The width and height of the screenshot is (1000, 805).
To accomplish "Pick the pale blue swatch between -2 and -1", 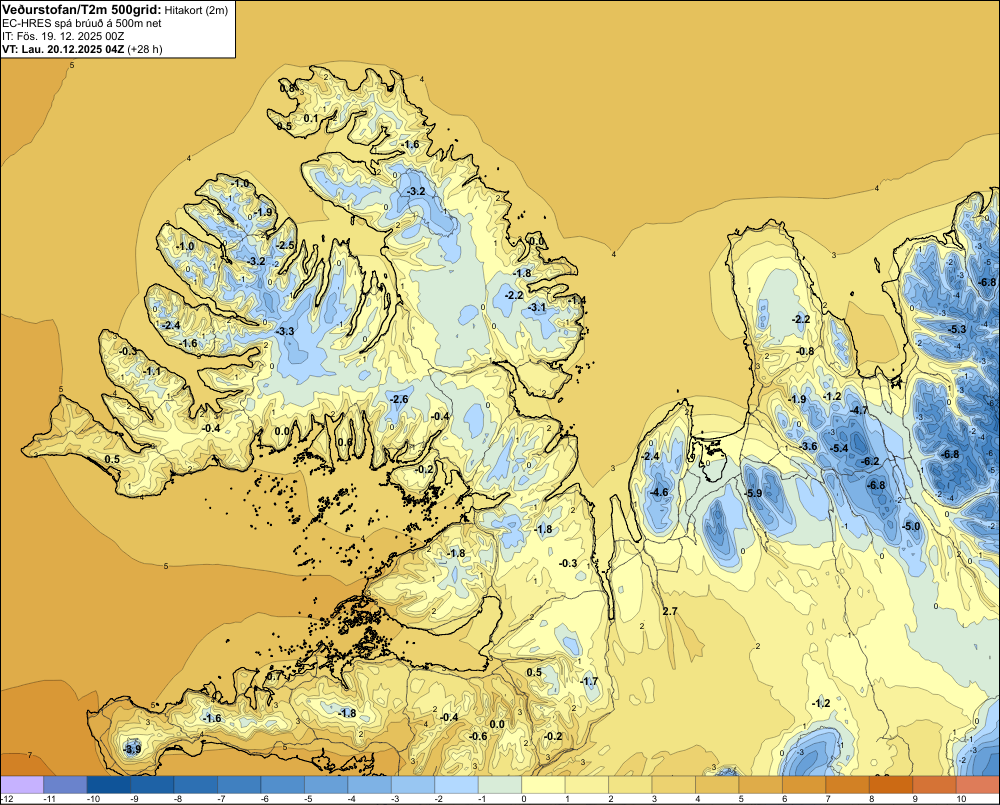I will [x=457, y=785].
